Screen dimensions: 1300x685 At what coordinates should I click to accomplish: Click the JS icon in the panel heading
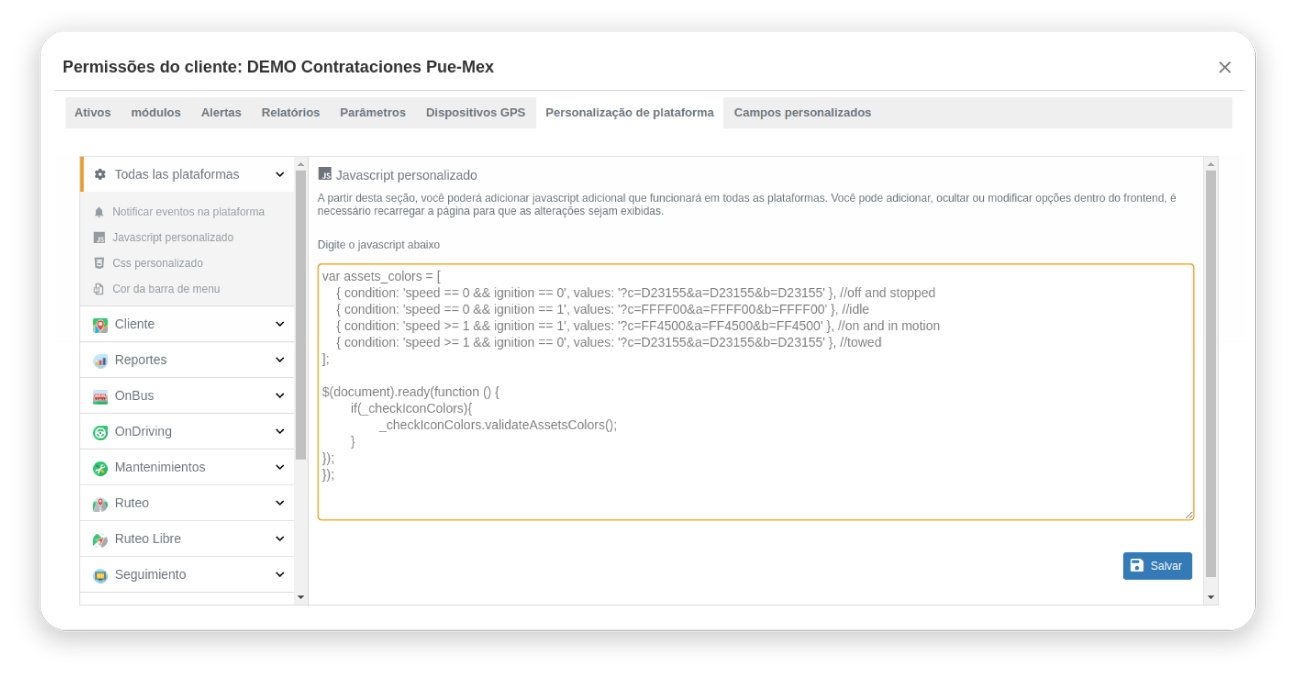click(325, 174)
